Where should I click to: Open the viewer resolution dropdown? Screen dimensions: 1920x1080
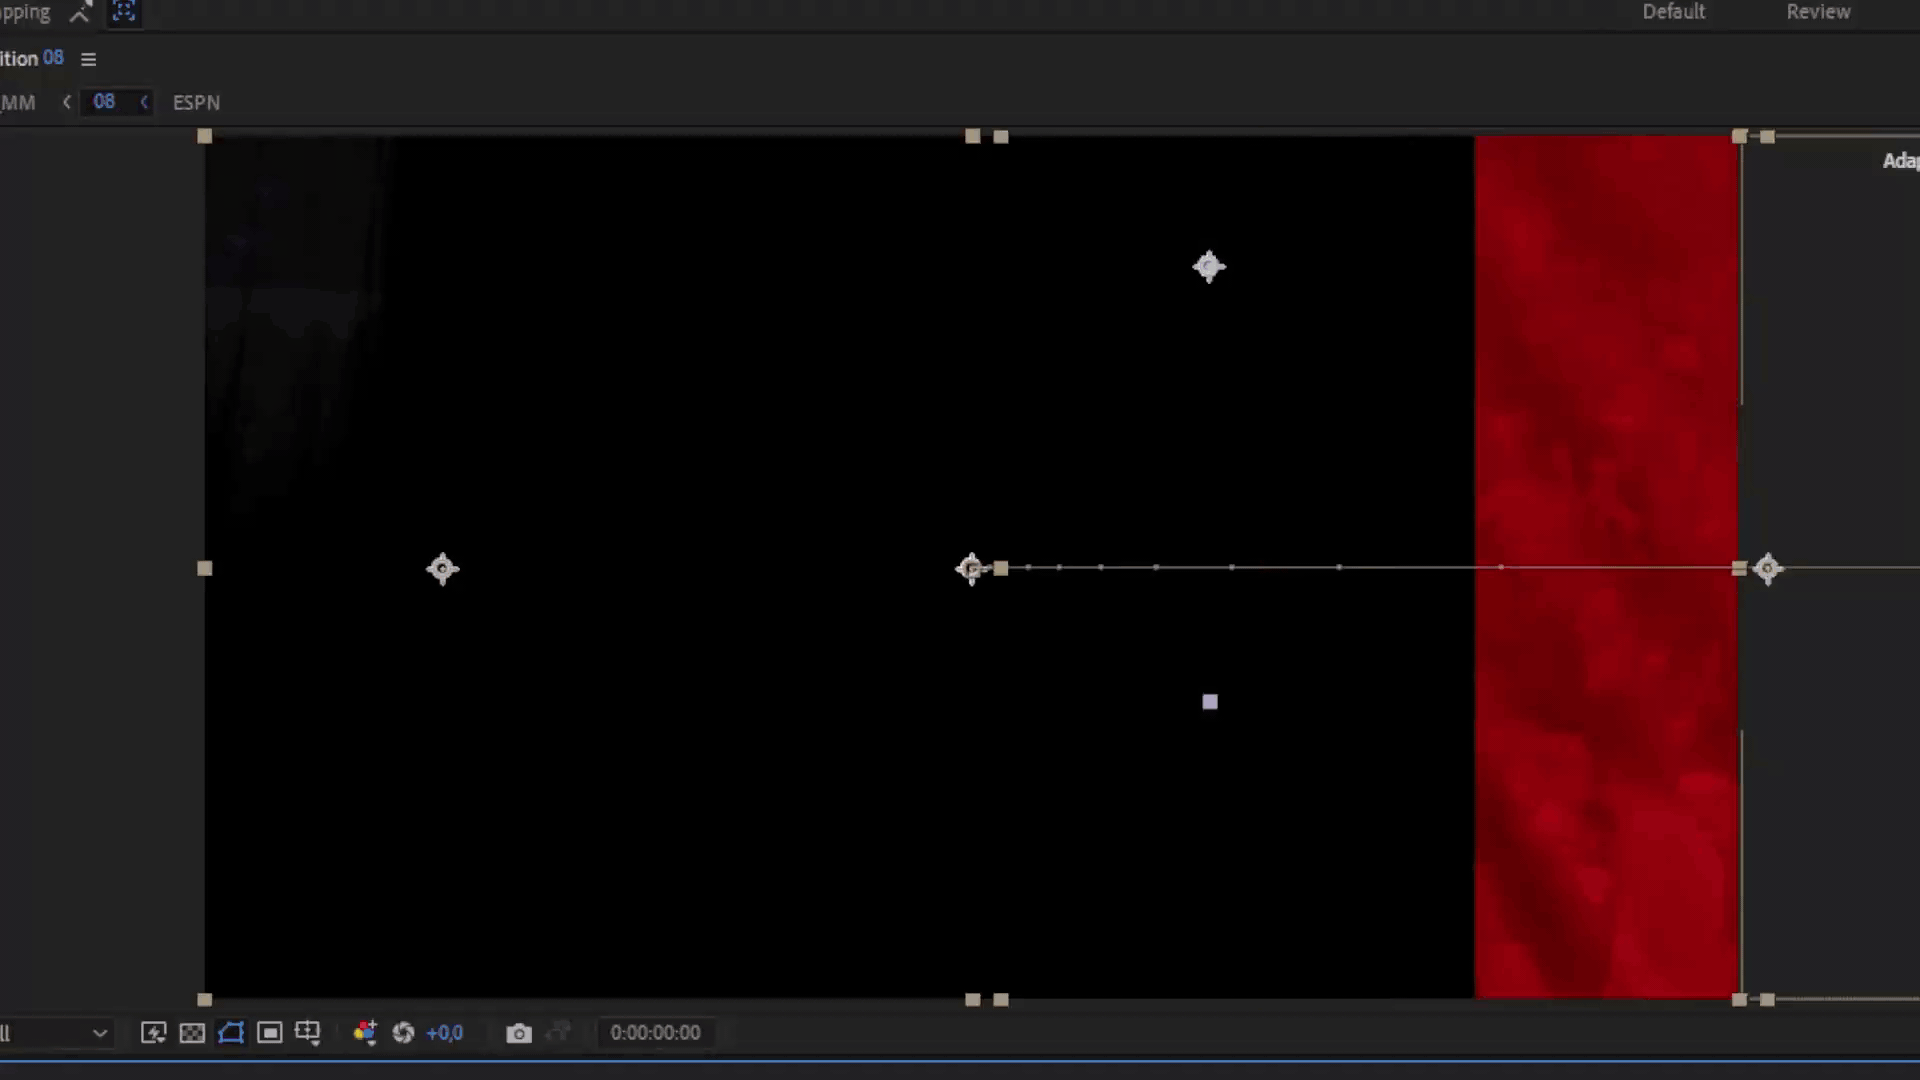[55, 1033]
